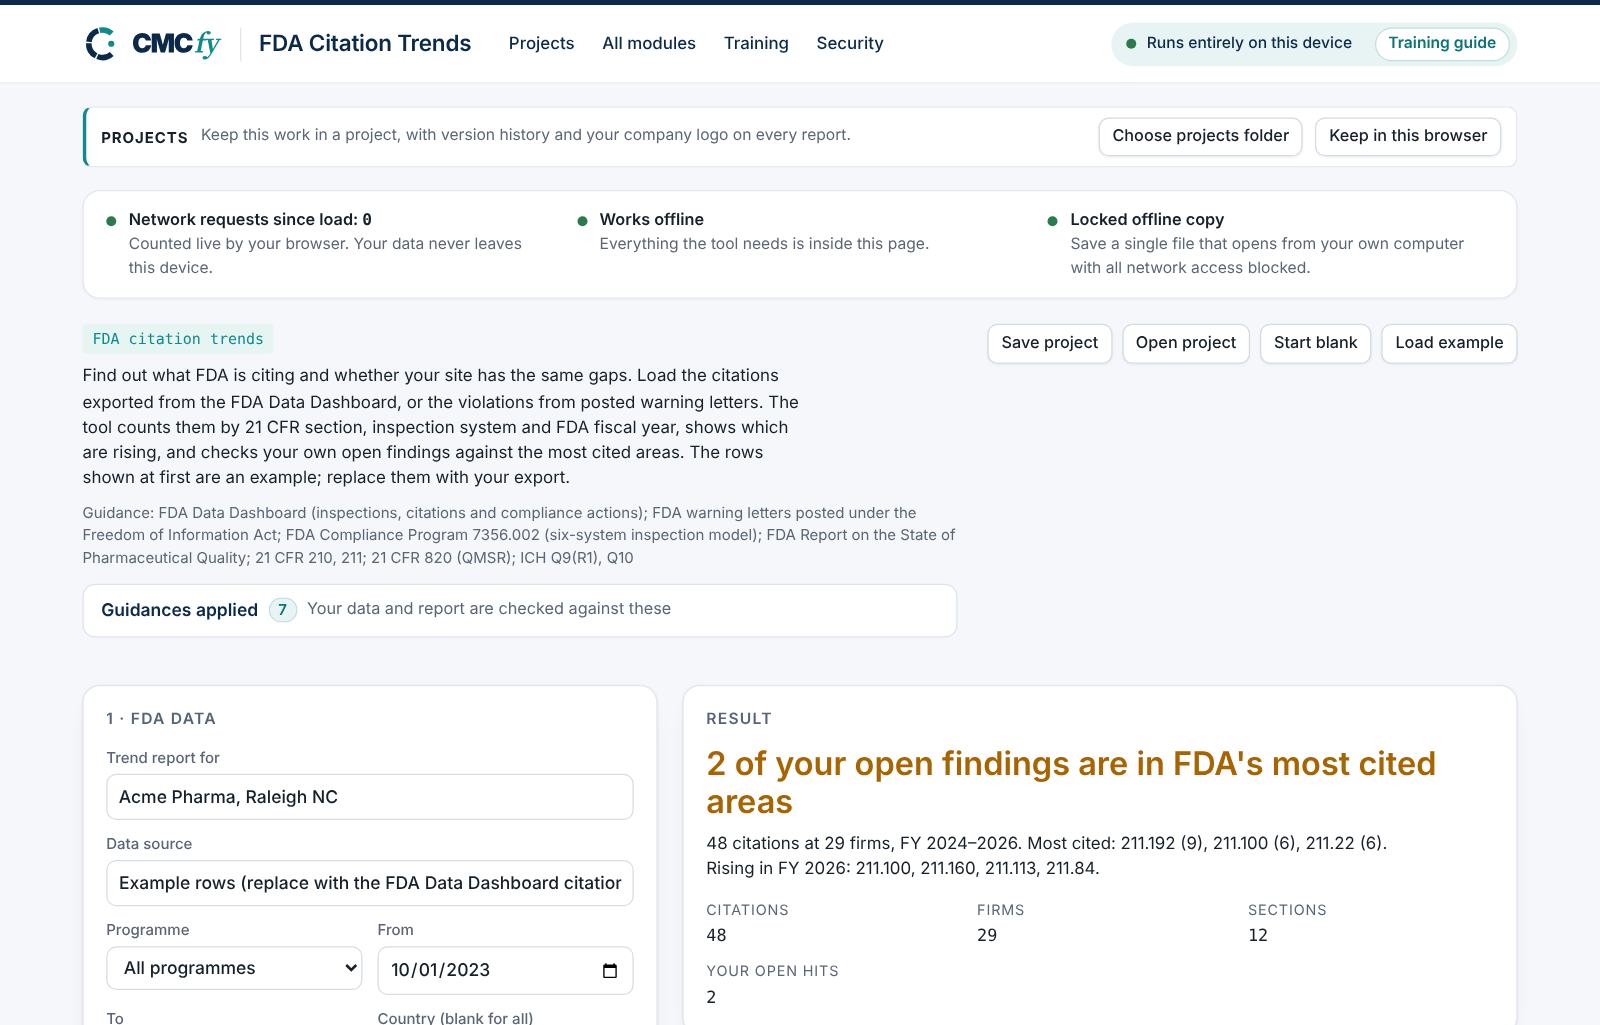Open the Training nav item
Screen dimensions: 1600x1025
tap(756, 43)
